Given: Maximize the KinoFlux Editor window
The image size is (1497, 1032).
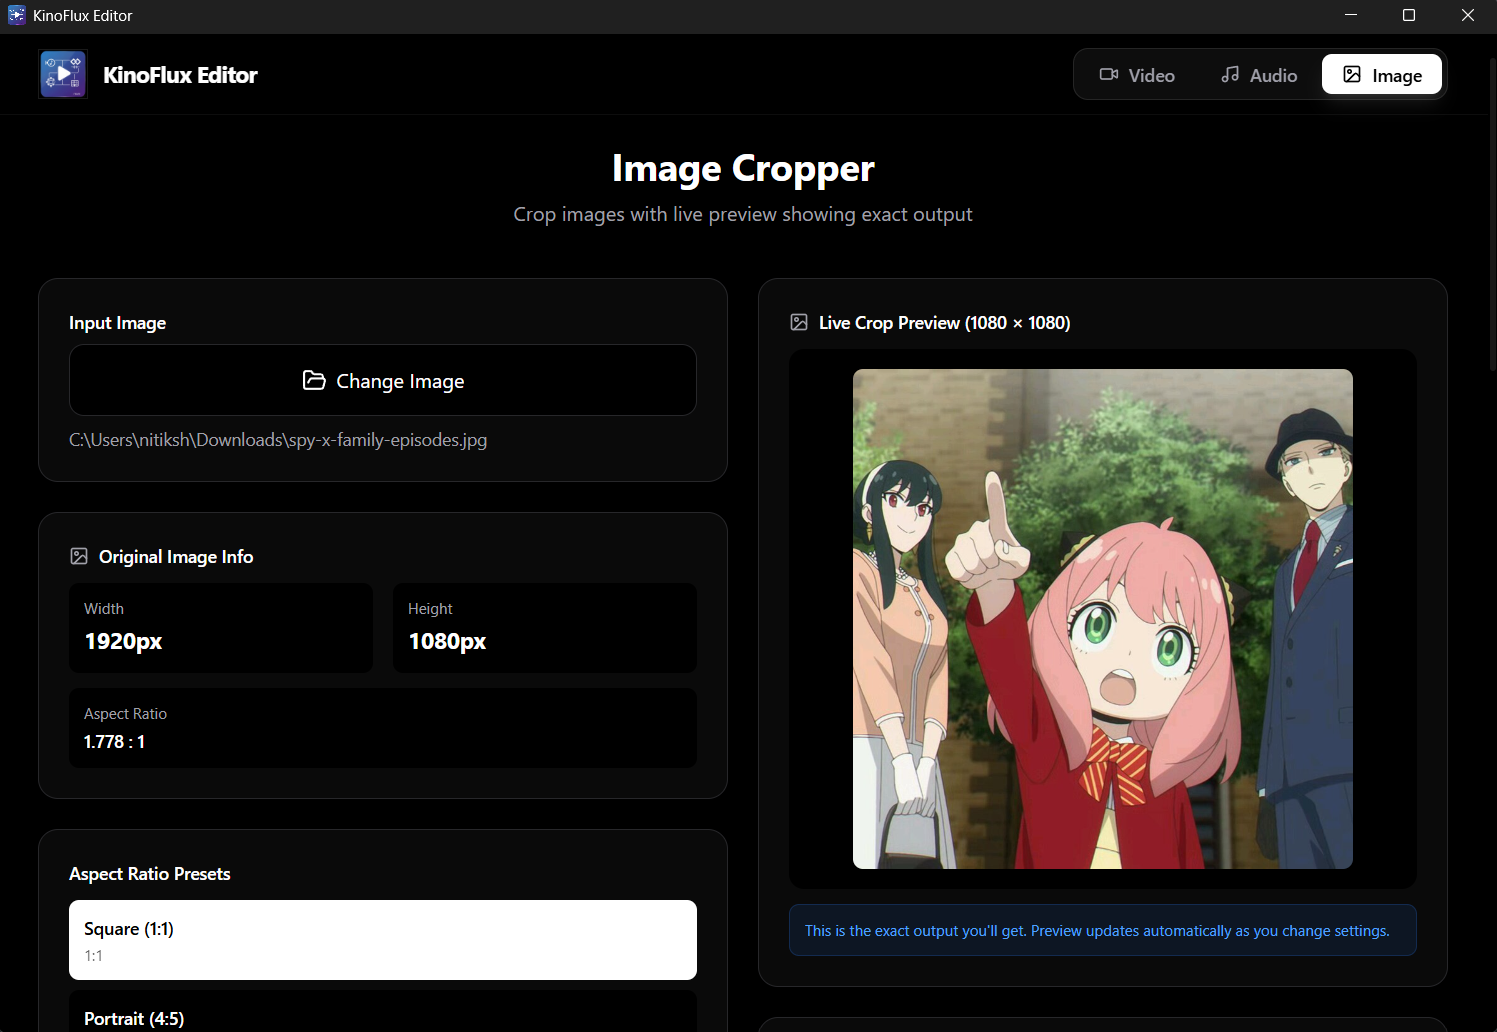Looking at the screenshot, I should pos(1408,15).
